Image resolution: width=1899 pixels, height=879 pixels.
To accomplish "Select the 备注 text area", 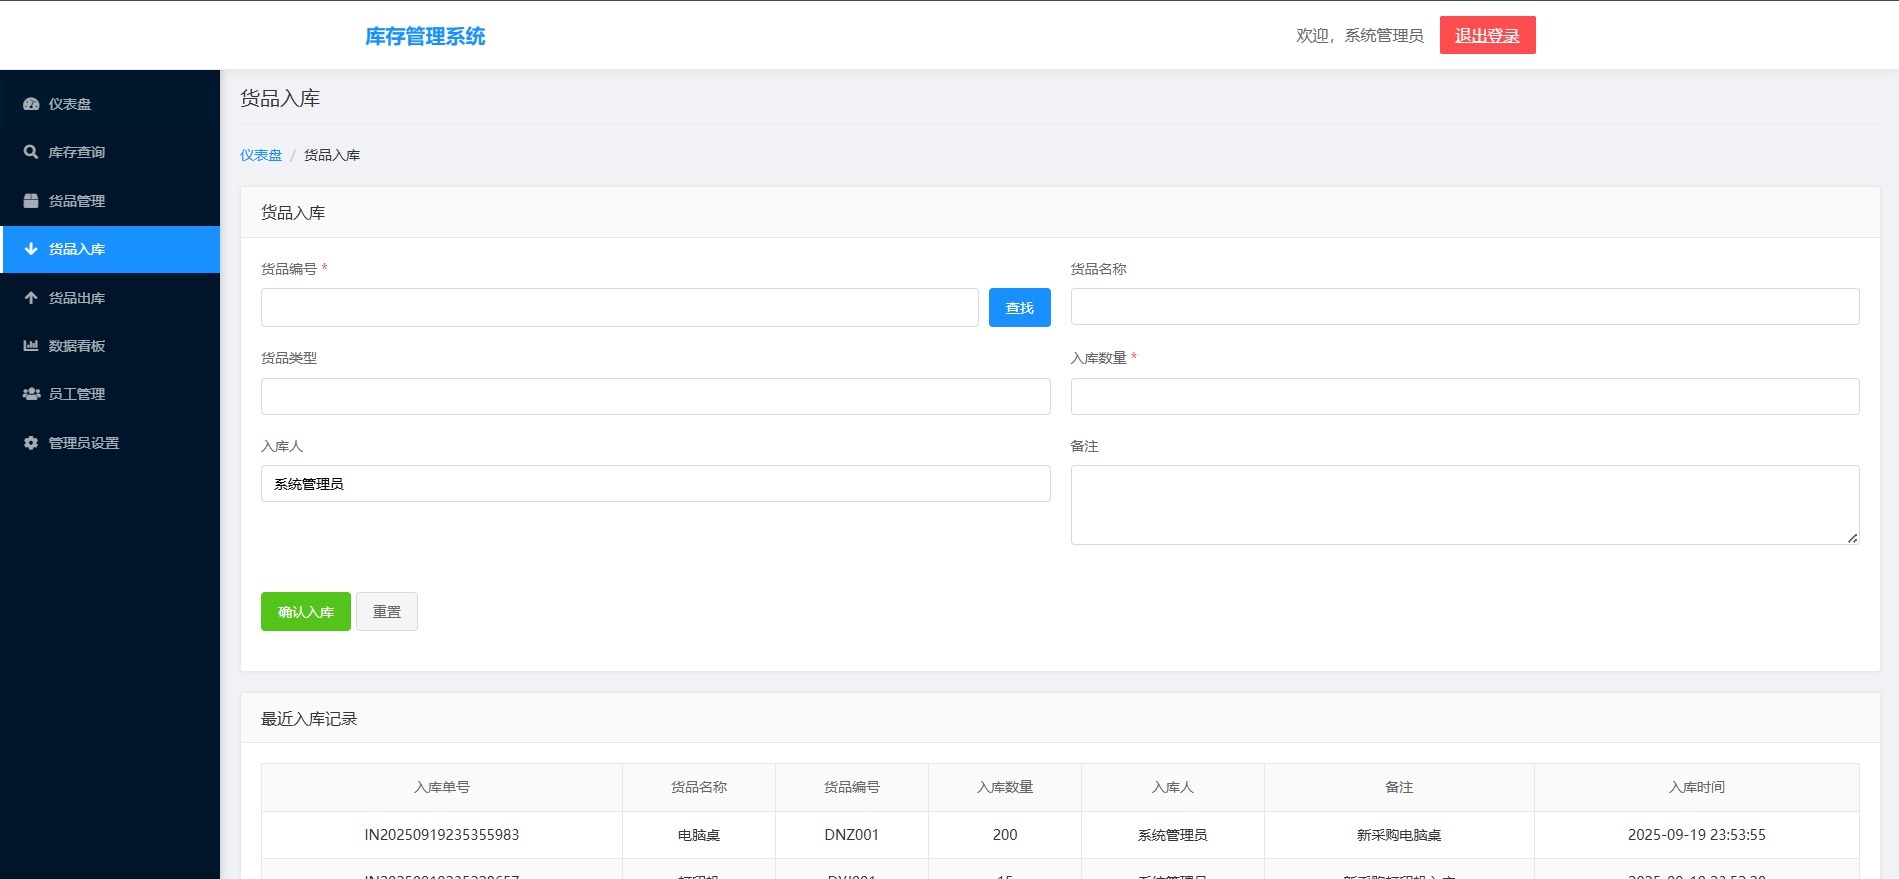I will (1464, 505).
